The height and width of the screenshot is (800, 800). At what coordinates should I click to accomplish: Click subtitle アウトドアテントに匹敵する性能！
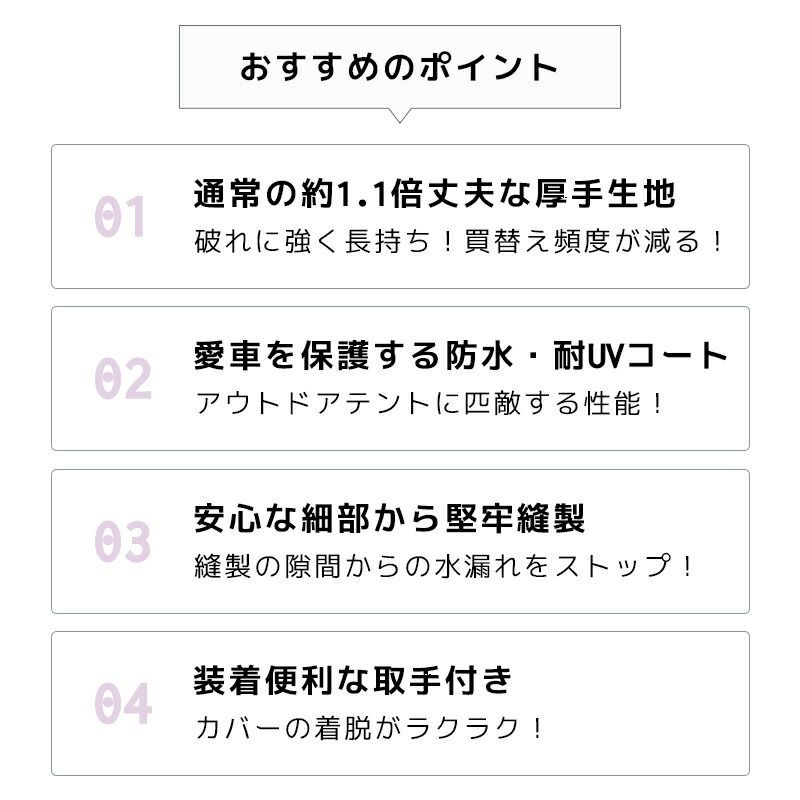click(x=430, y=404)
